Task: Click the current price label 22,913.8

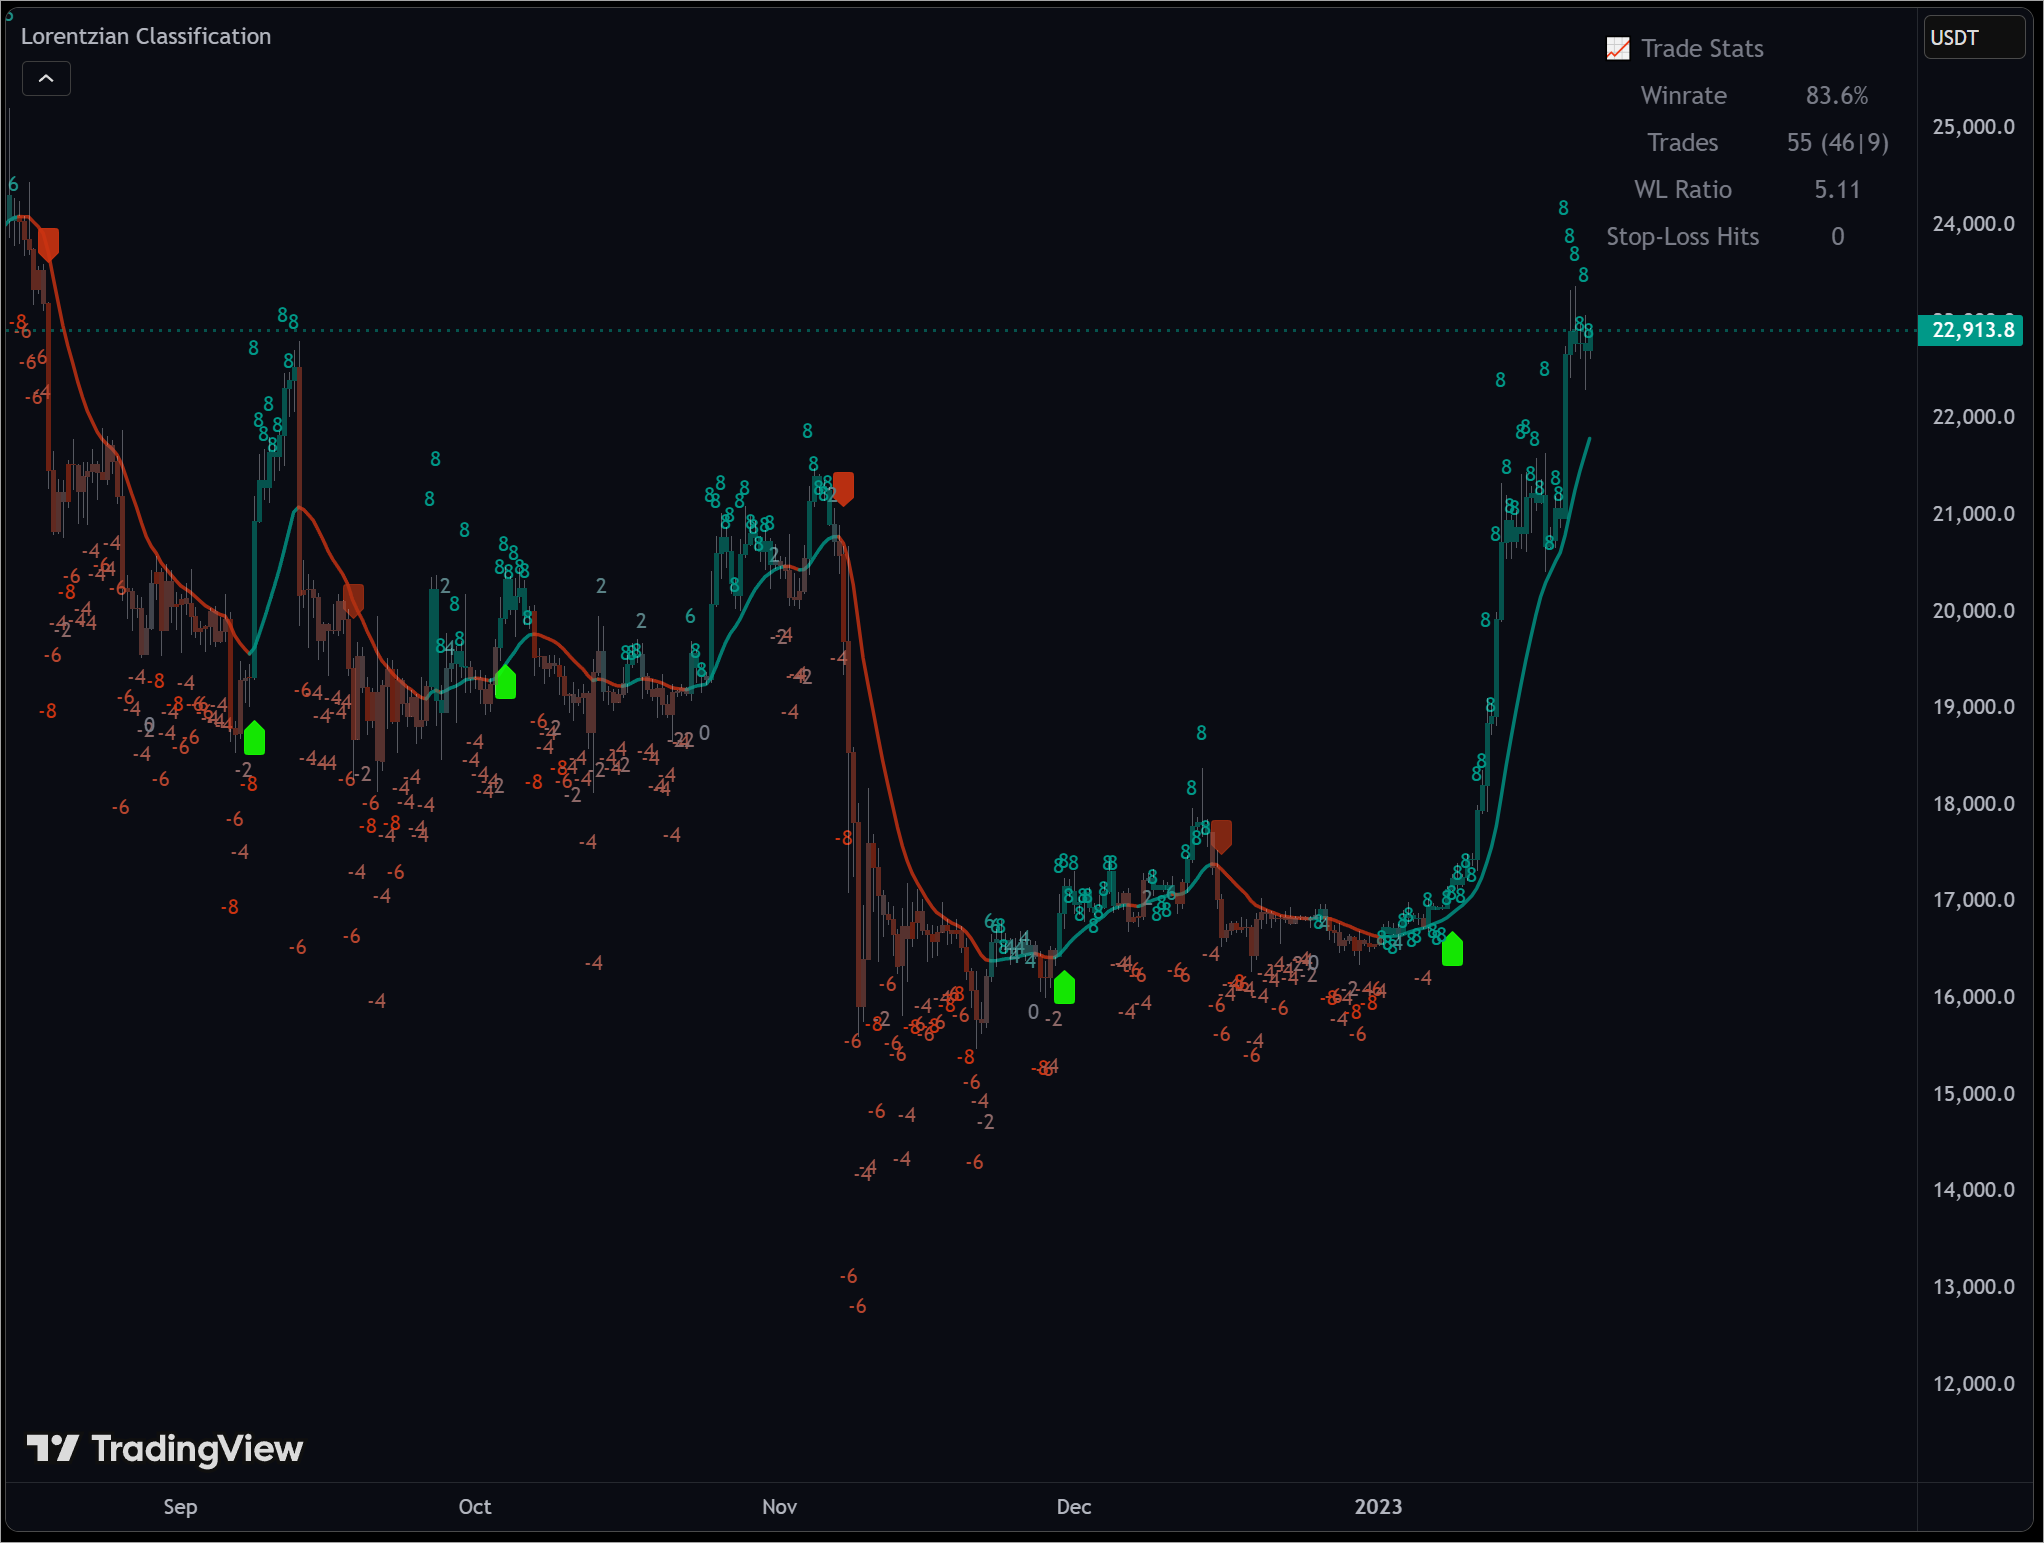Action: click(x=1971, y=330)
